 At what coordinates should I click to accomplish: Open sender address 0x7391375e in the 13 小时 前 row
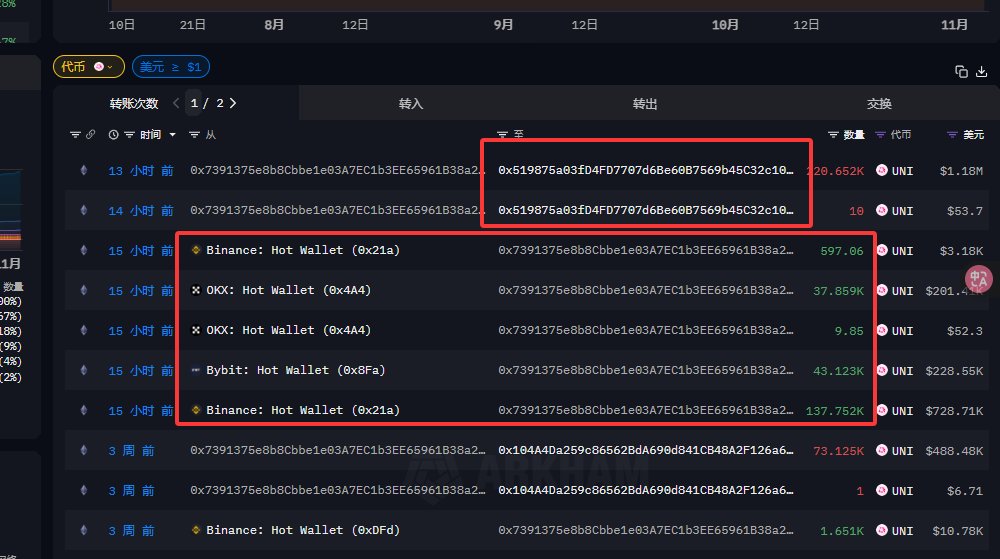point(337,170)
